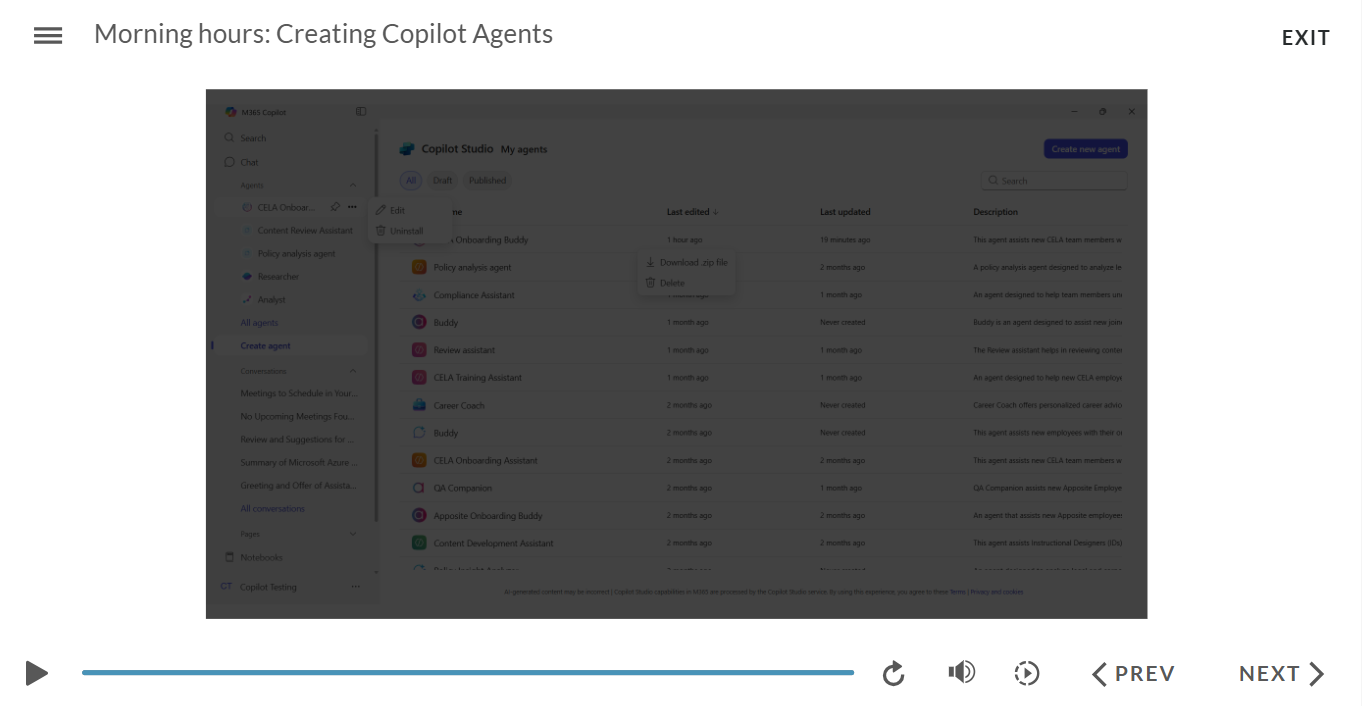The height and width of the screenshot is (706, 1362).
Task: Choose Delete from the row menu
Action: 665,283
